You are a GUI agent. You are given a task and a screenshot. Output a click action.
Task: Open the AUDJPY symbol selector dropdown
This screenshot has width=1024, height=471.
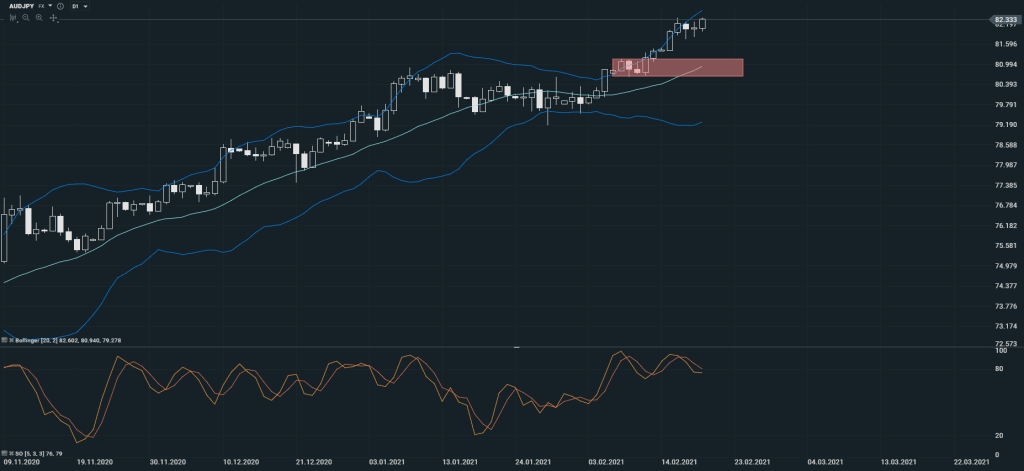point(50,5)
